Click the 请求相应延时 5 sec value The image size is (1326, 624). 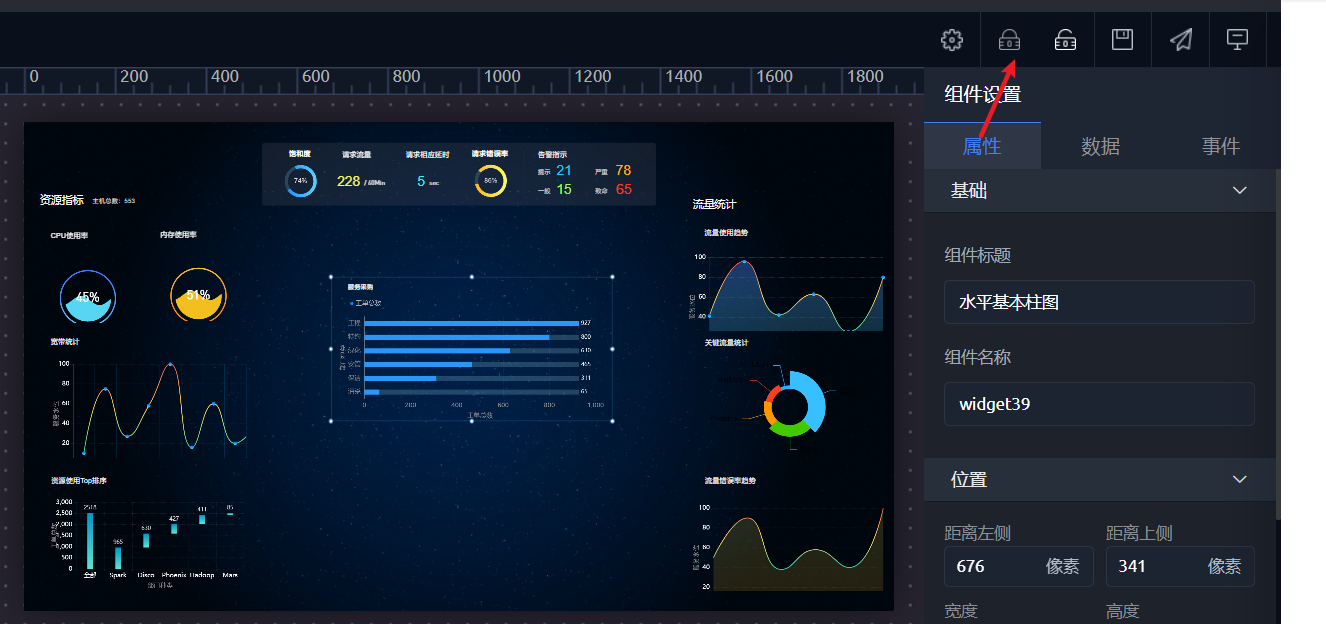(428, 181)
